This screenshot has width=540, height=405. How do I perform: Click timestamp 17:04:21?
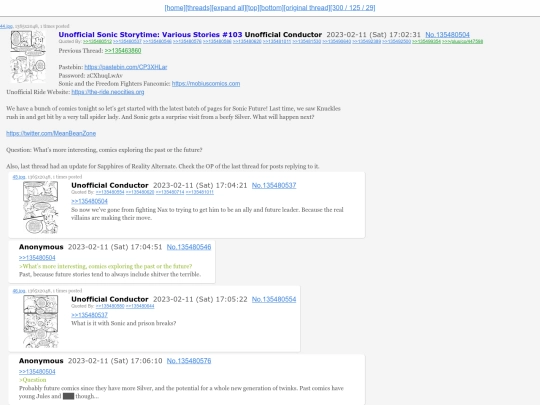[200, 185]
